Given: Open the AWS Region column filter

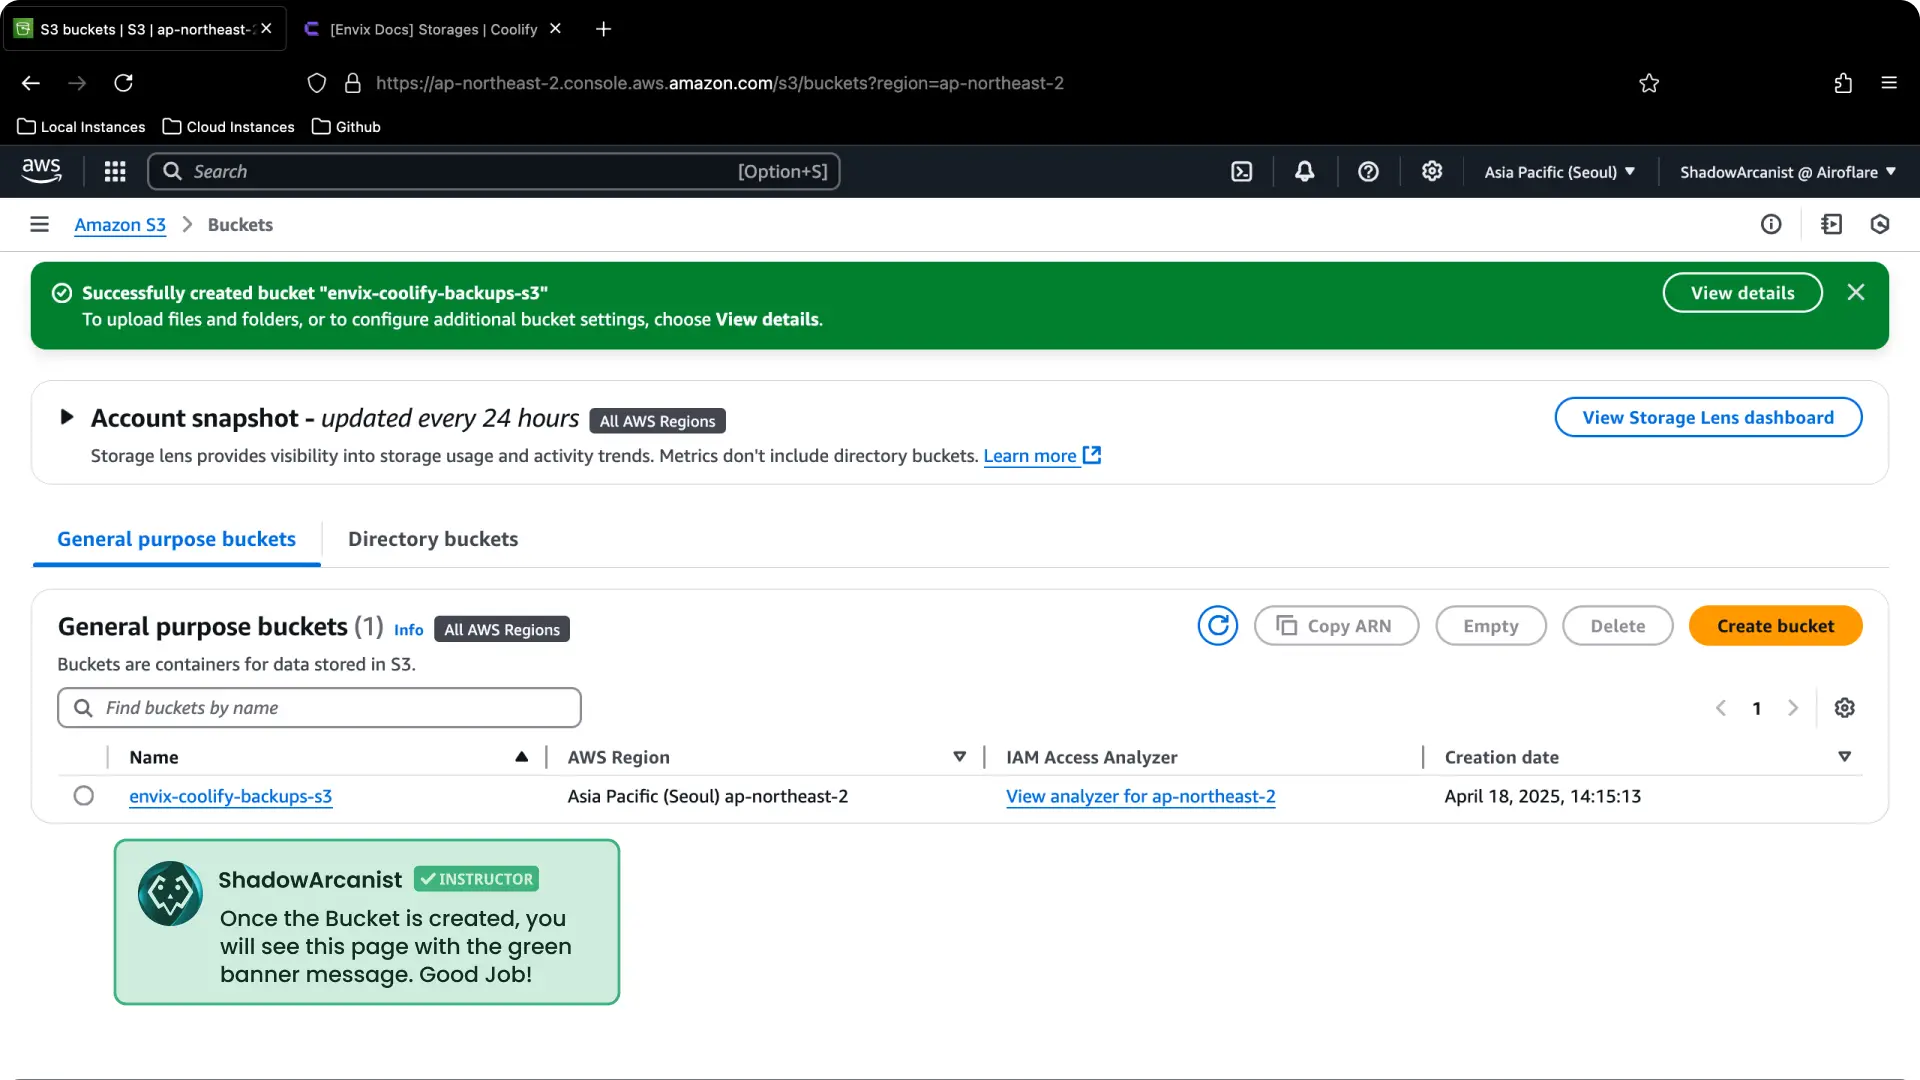Looking at the screenshot, I should tap(959, 757).
